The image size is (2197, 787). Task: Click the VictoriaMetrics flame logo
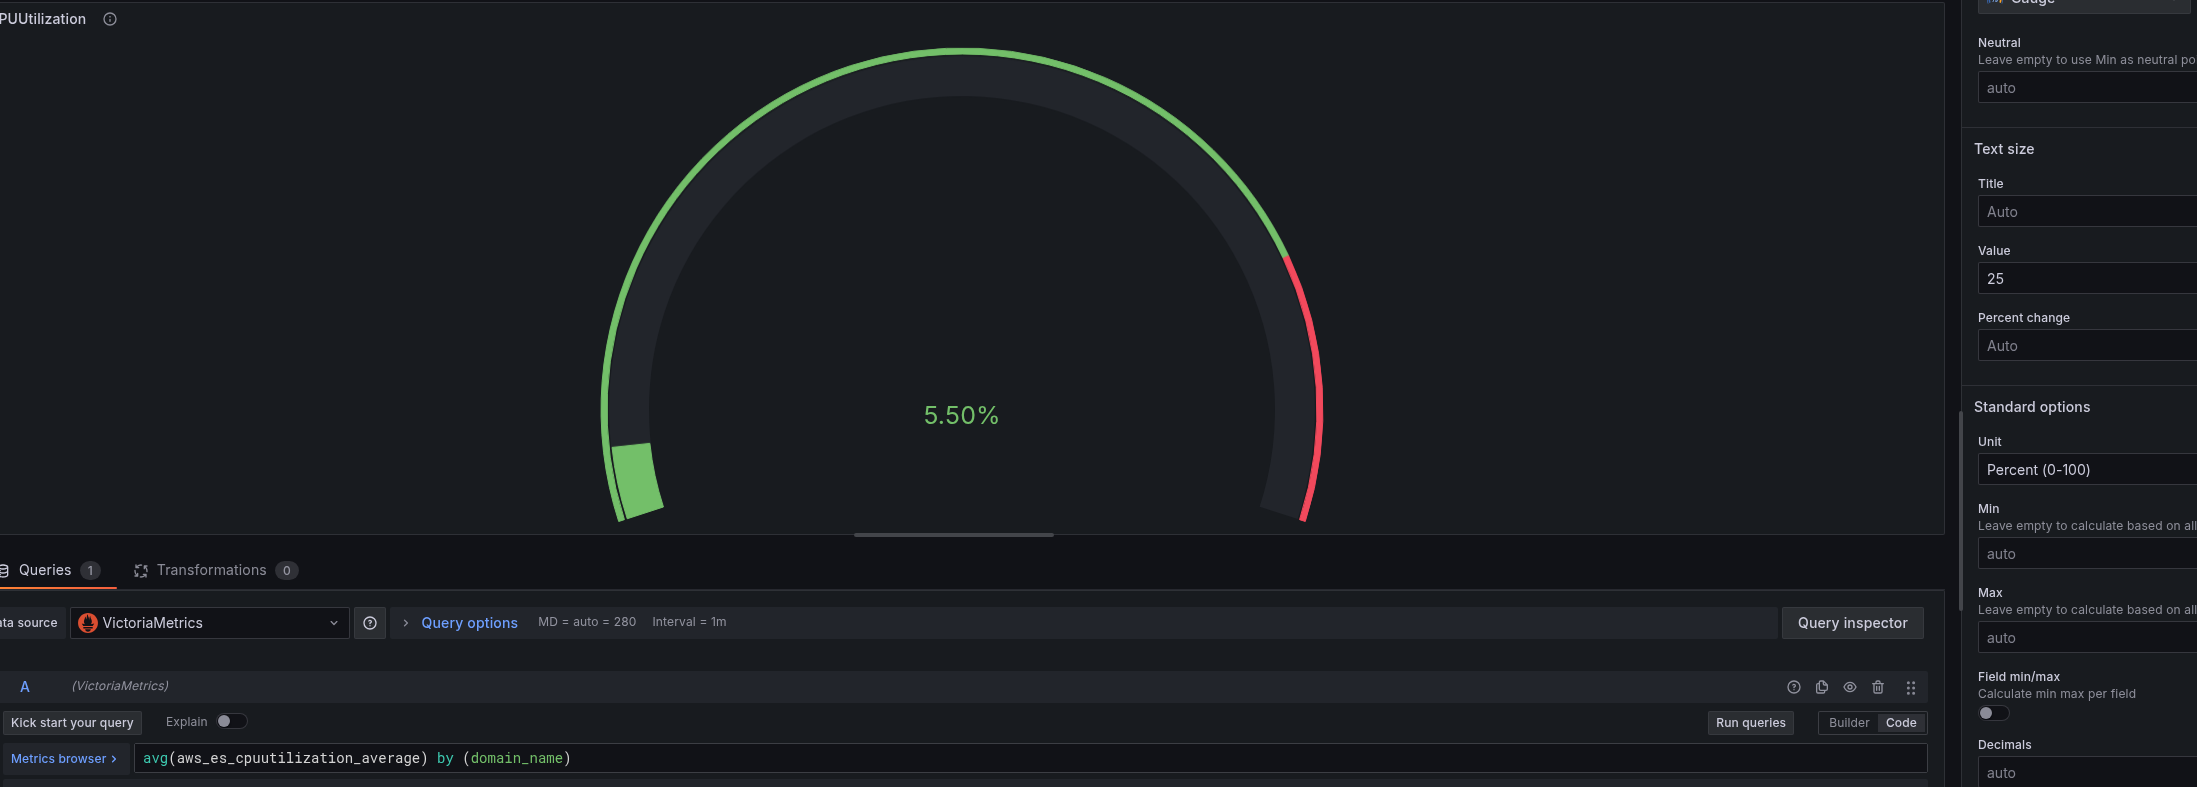(x=88, y=623)
